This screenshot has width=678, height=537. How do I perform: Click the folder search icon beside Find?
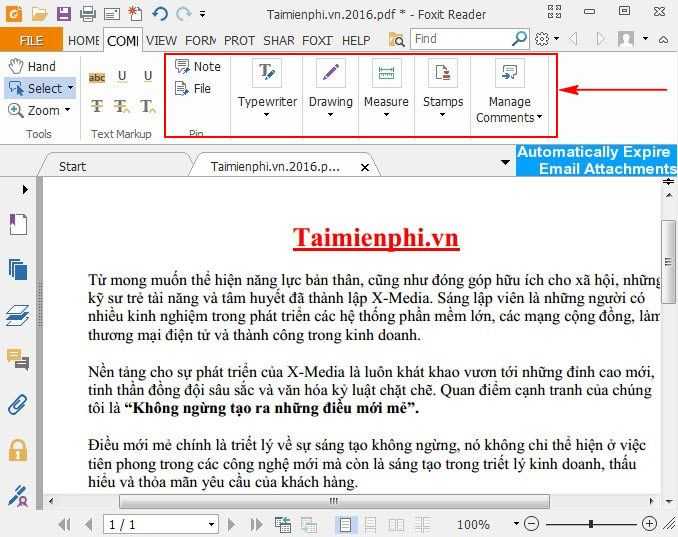[396, 40]
